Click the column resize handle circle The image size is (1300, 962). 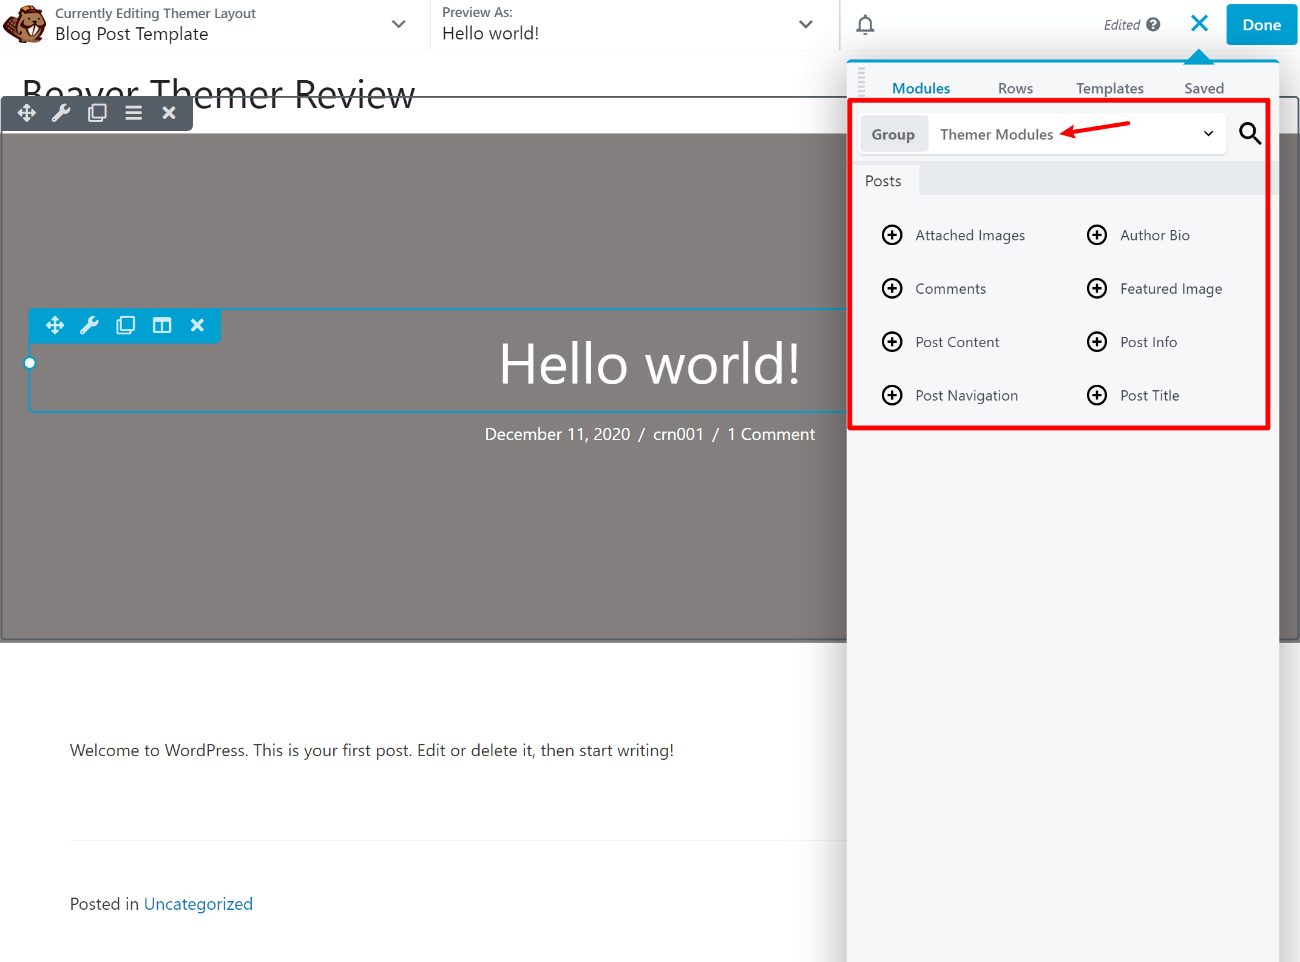30,363
